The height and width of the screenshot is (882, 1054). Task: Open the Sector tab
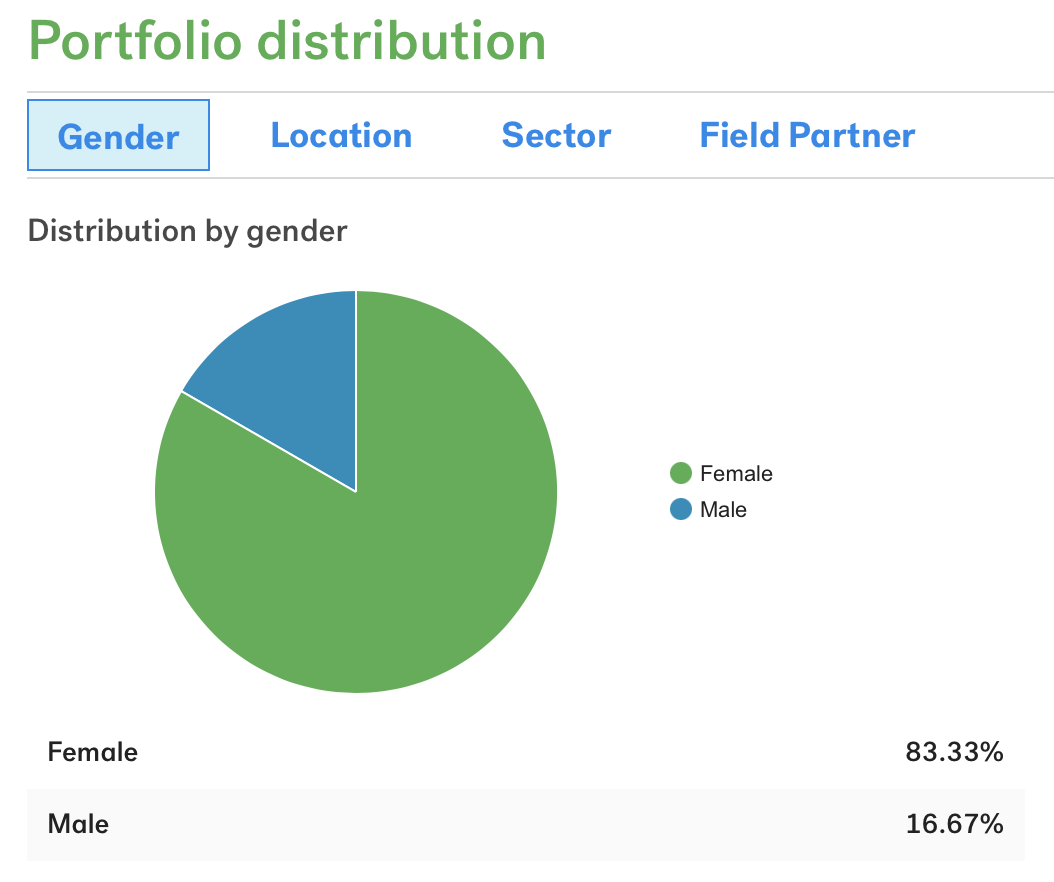click(x=557, y=135)
